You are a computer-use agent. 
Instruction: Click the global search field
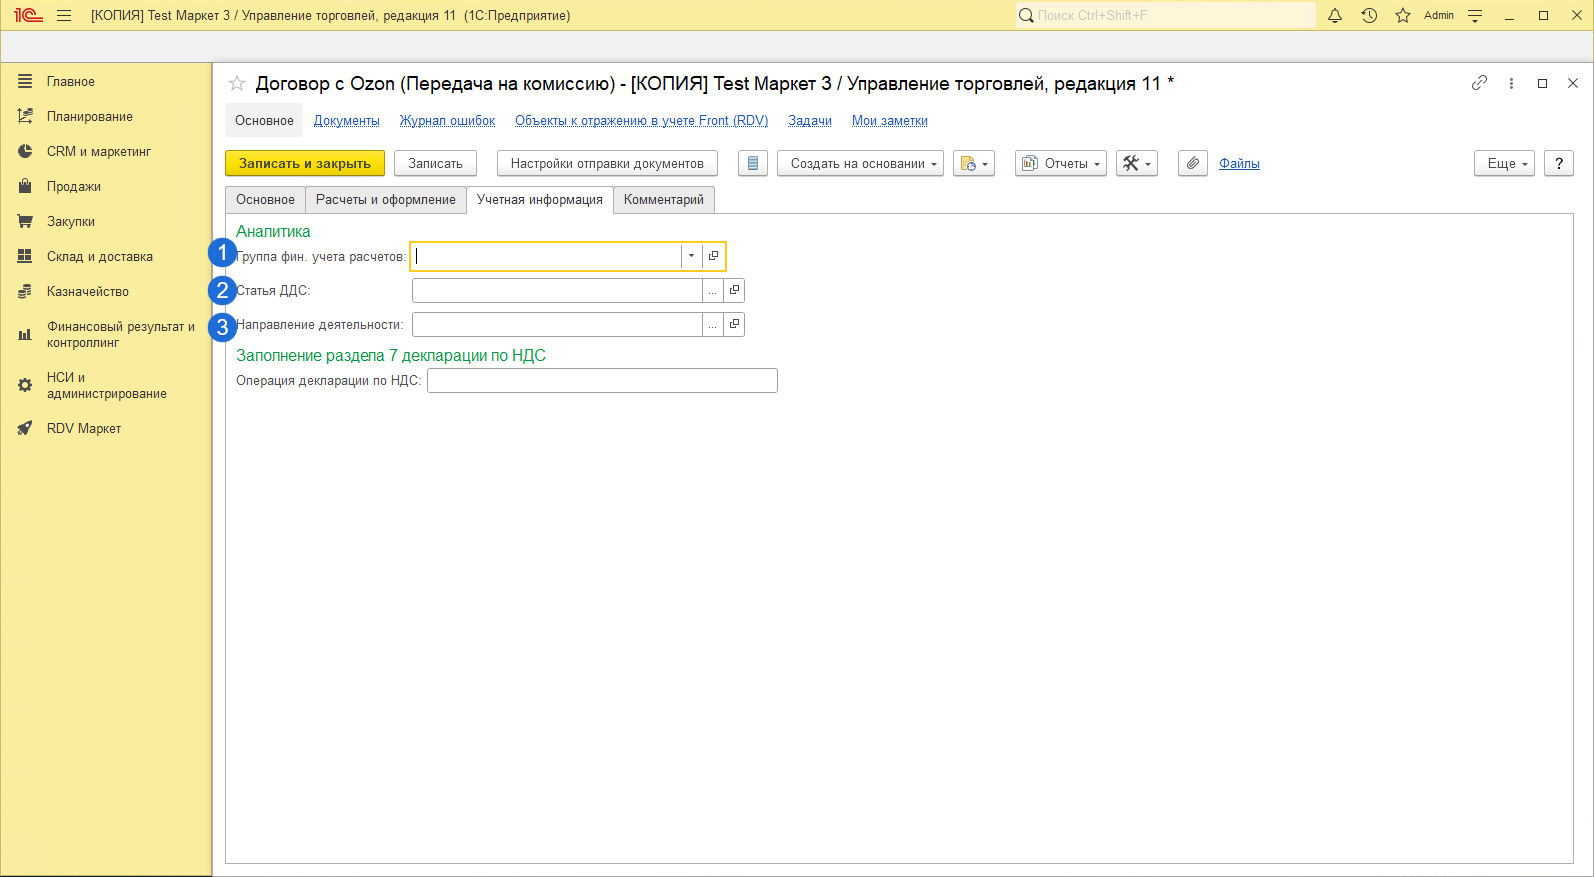(x=1166, y=15)
